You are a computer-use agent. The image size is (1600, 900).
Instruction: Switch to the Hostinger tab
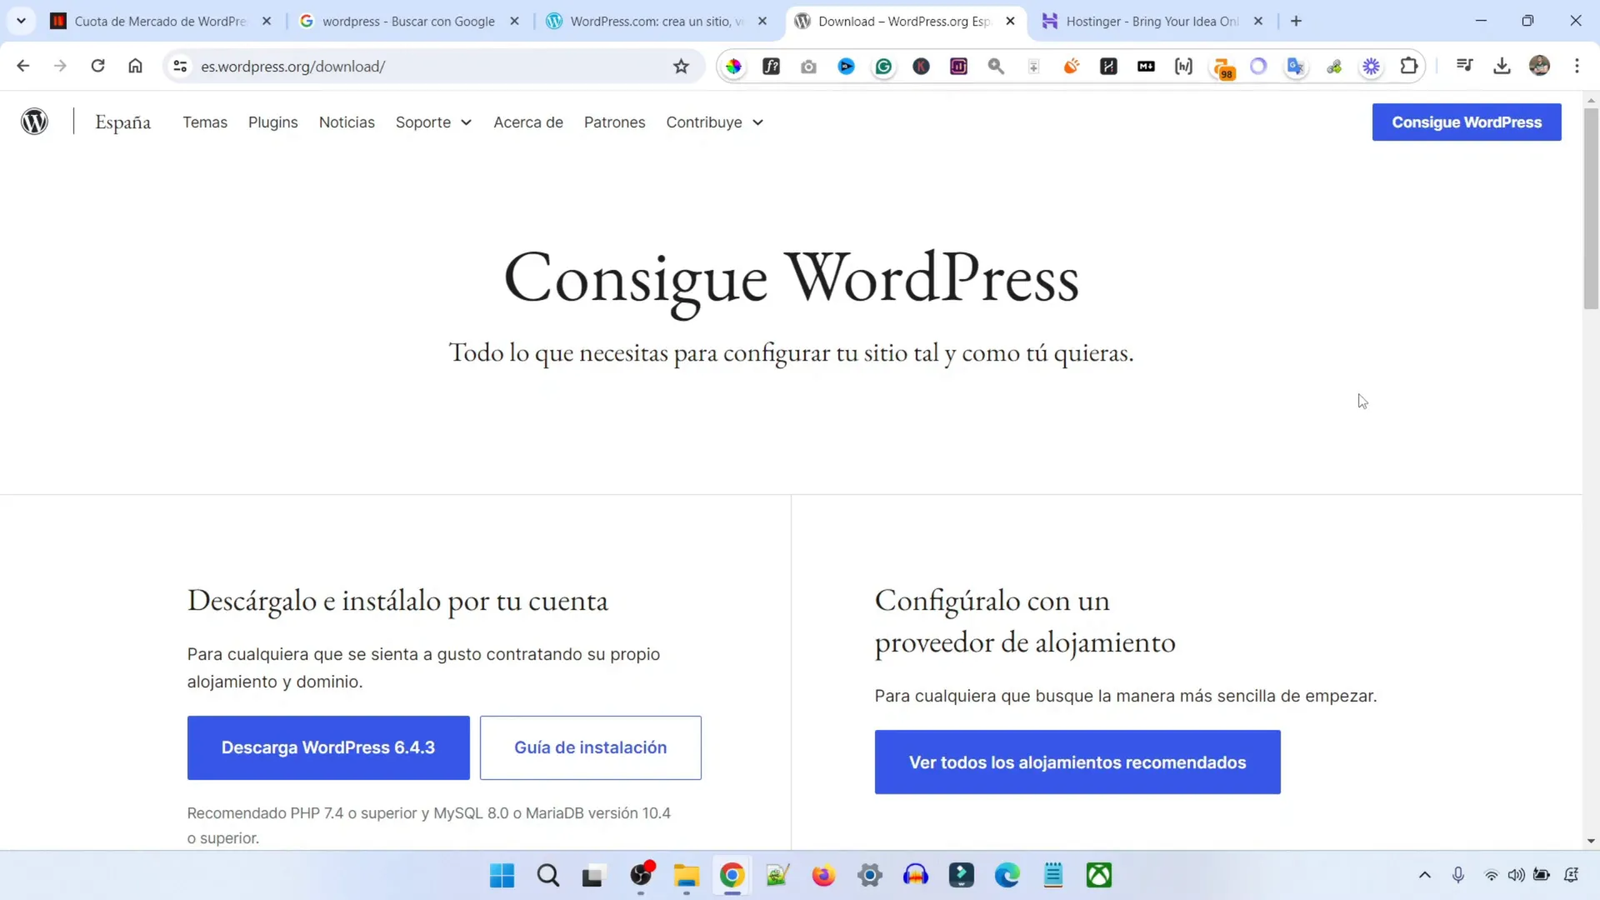(x=1145, y=20)
